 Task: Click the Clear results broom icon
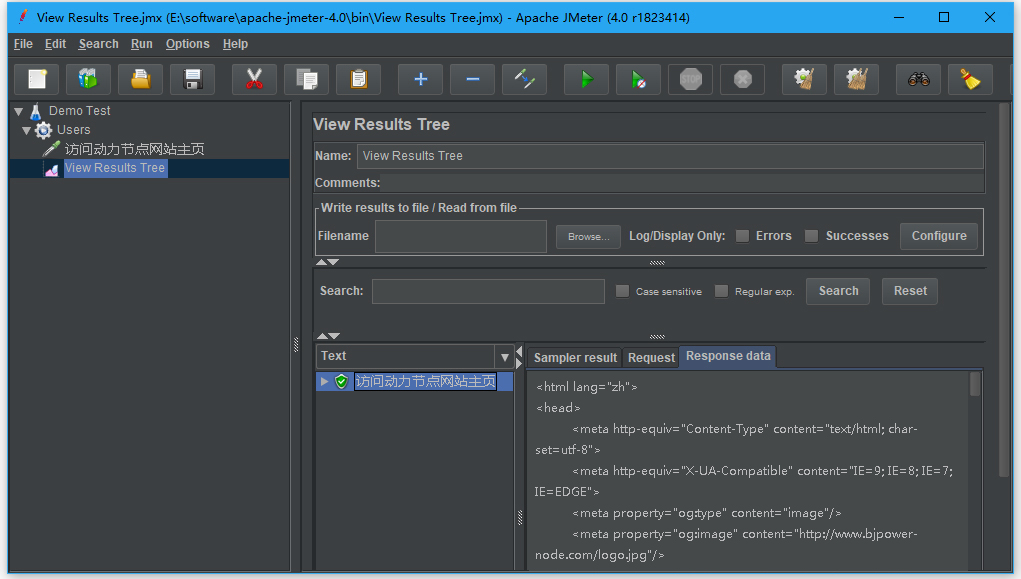pyautogui.click(x=805, y=79)
